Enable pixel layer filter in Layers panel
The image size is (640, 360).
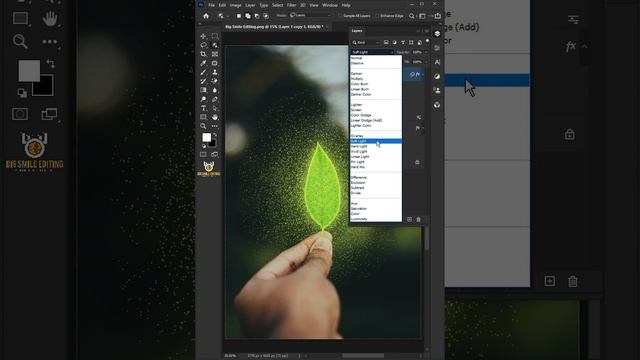[x=386, y=42]
